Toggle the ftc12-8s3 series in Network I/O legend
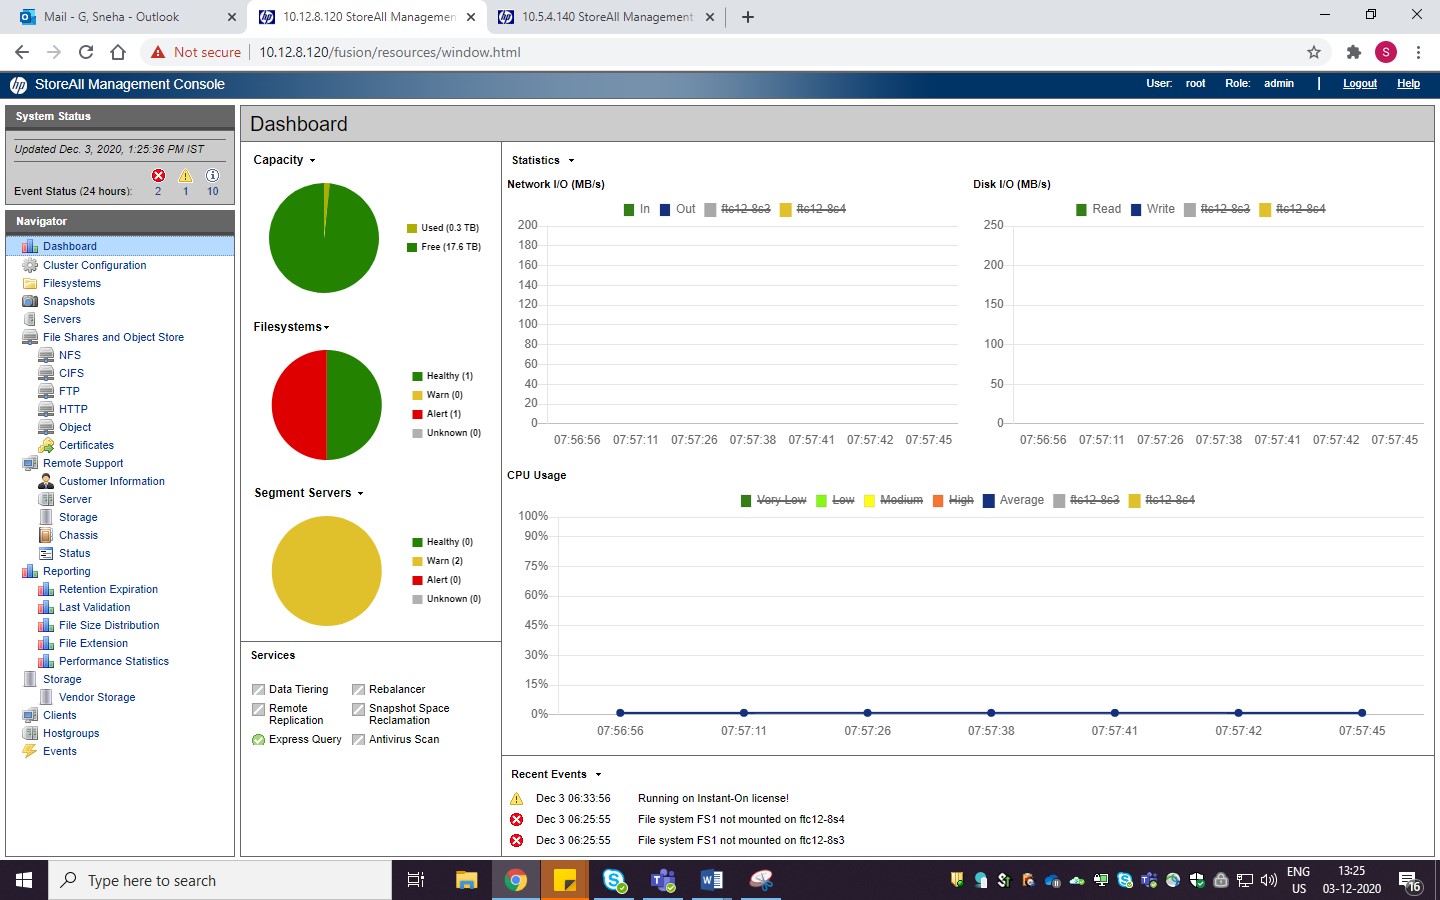Viewport: 1440px width, 900px height. tap(736, 210)
